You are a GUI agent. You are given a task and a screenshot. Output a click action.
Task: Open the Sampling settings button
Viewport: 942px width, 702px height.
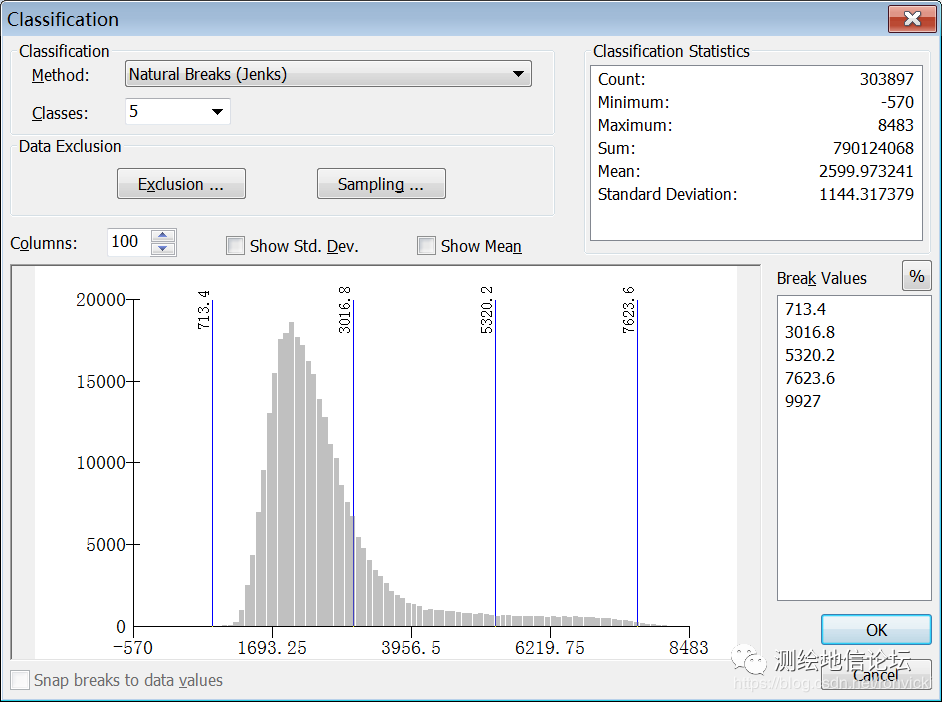coord(380,184)
